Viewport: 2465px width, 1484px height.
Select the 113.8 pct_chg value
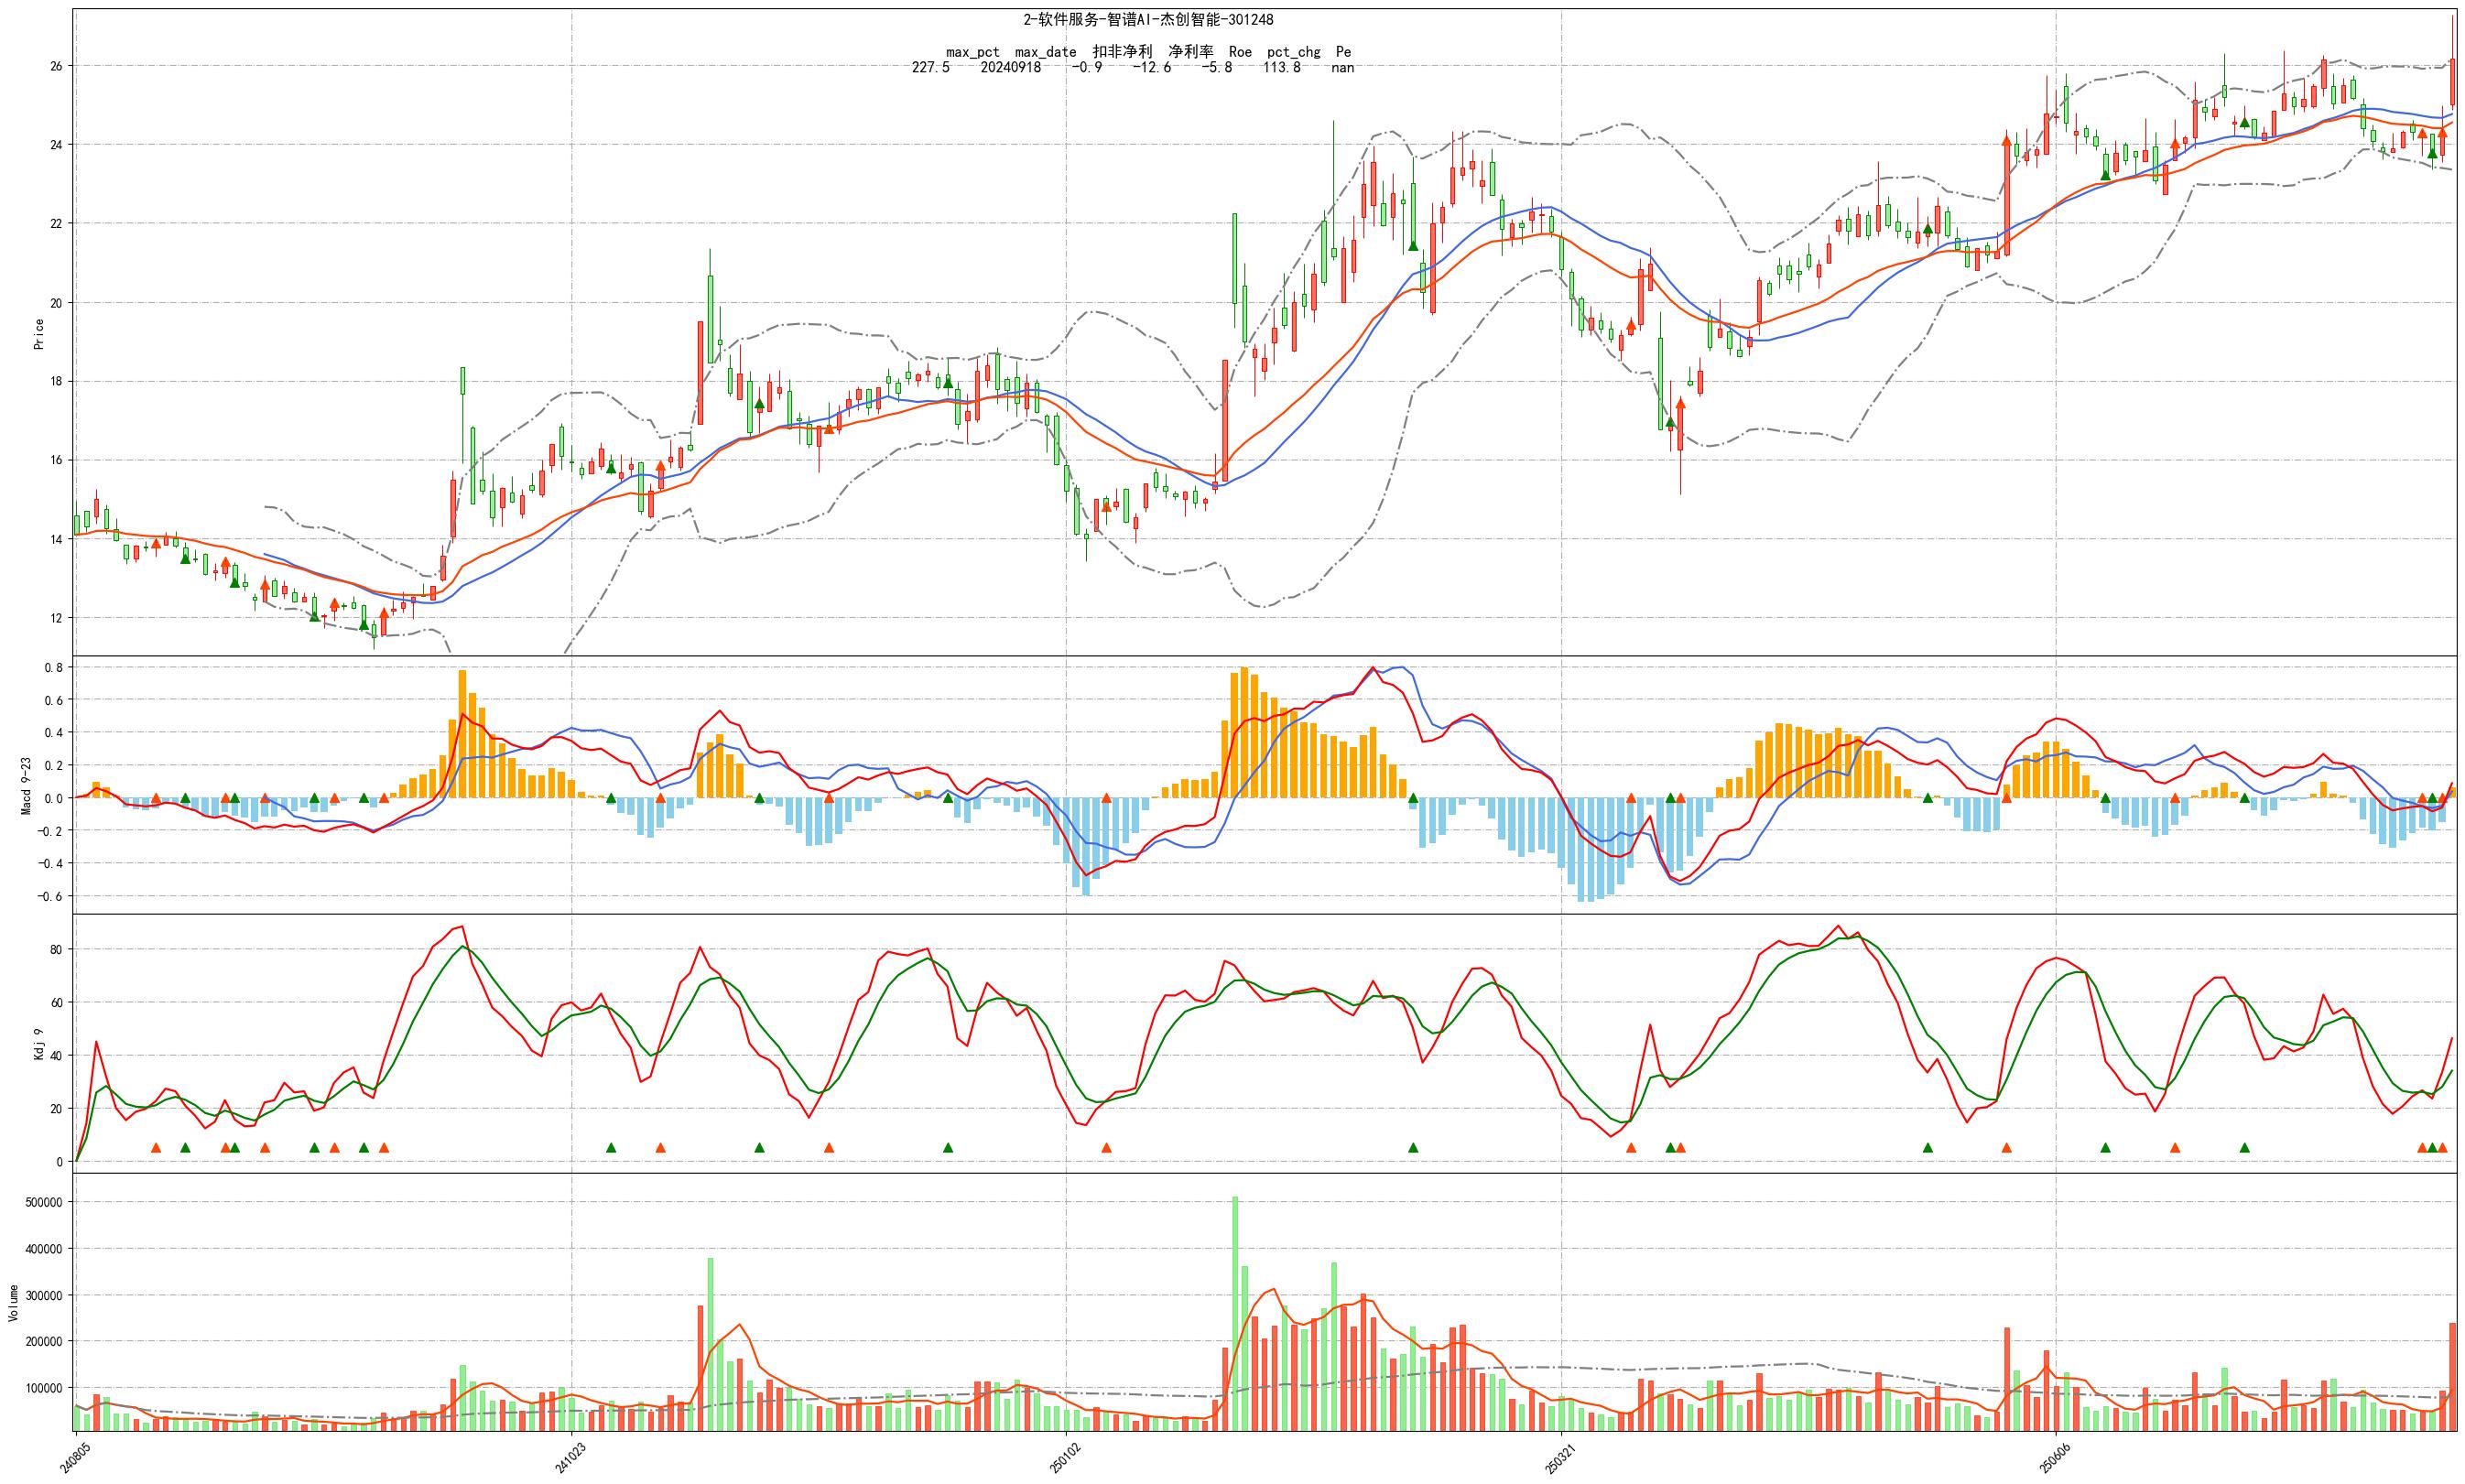coord(1282,68)
